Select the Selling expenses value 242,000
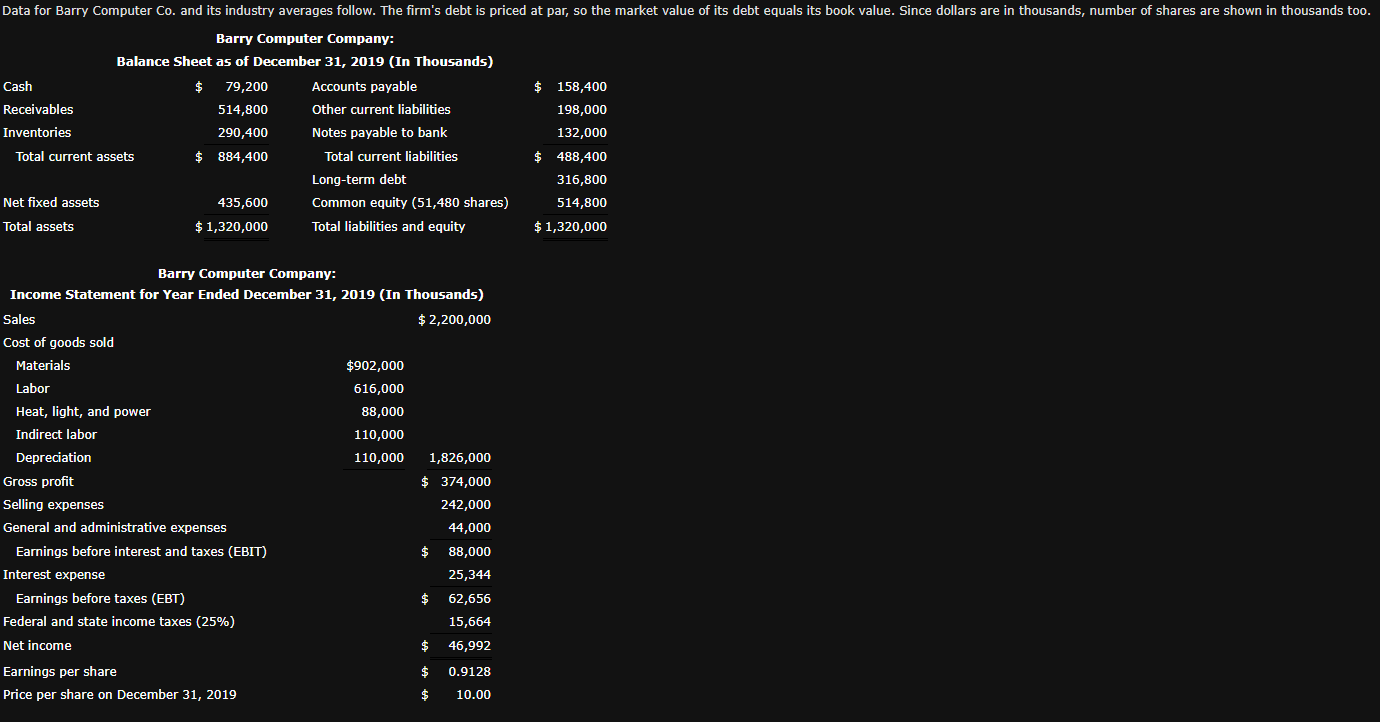The height and width of the screenshot is (722, 1380). point(466,505)
